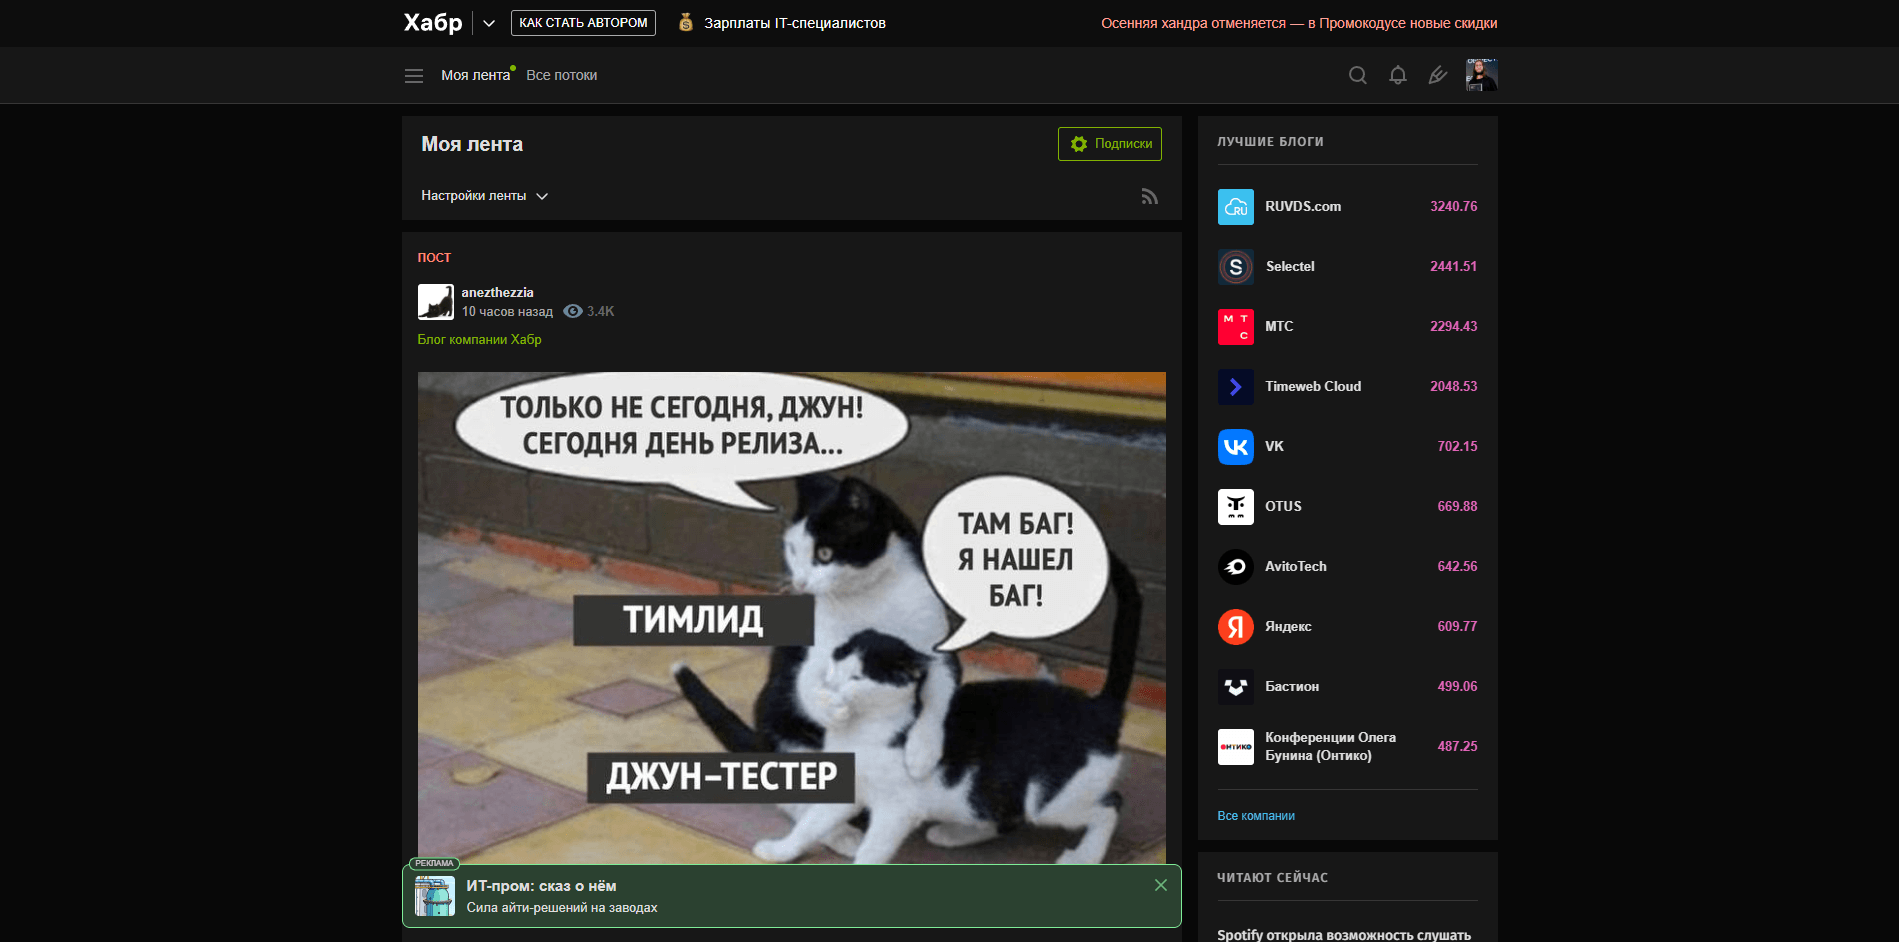This screenshot has height=942, width=1899.
Task: Switch to the Моя лента tab
Action: (x=476, y=76)
